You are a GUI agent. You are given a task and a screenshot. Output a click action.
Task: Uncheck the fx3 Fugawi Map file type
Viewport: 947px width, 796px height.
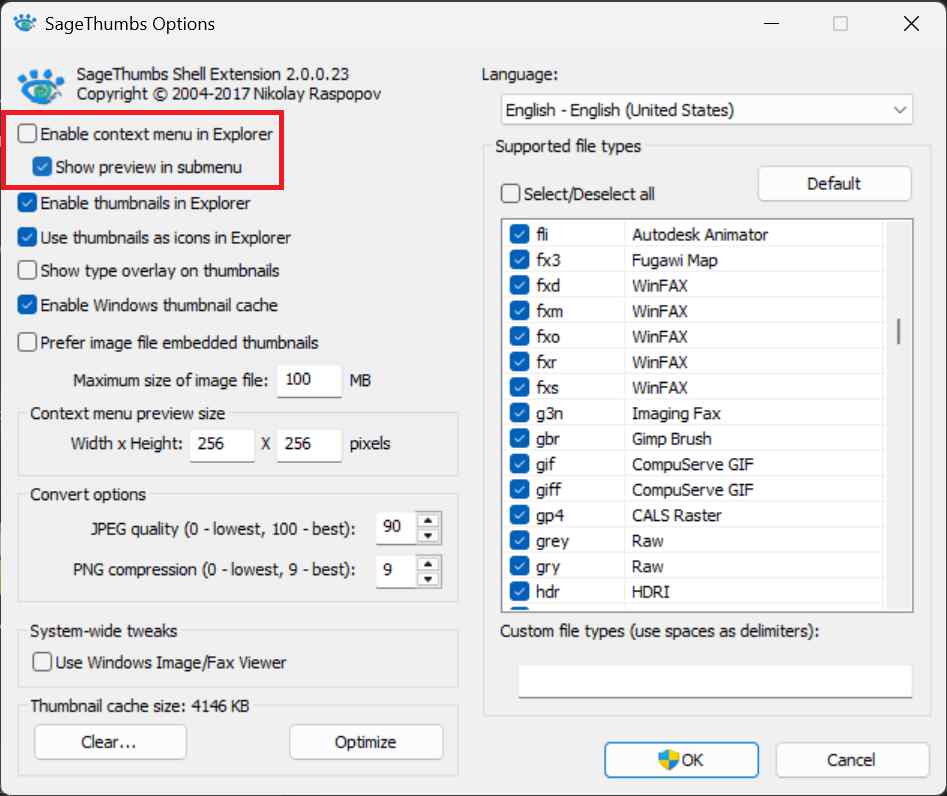pyautogui.click(x=519, y=260)
